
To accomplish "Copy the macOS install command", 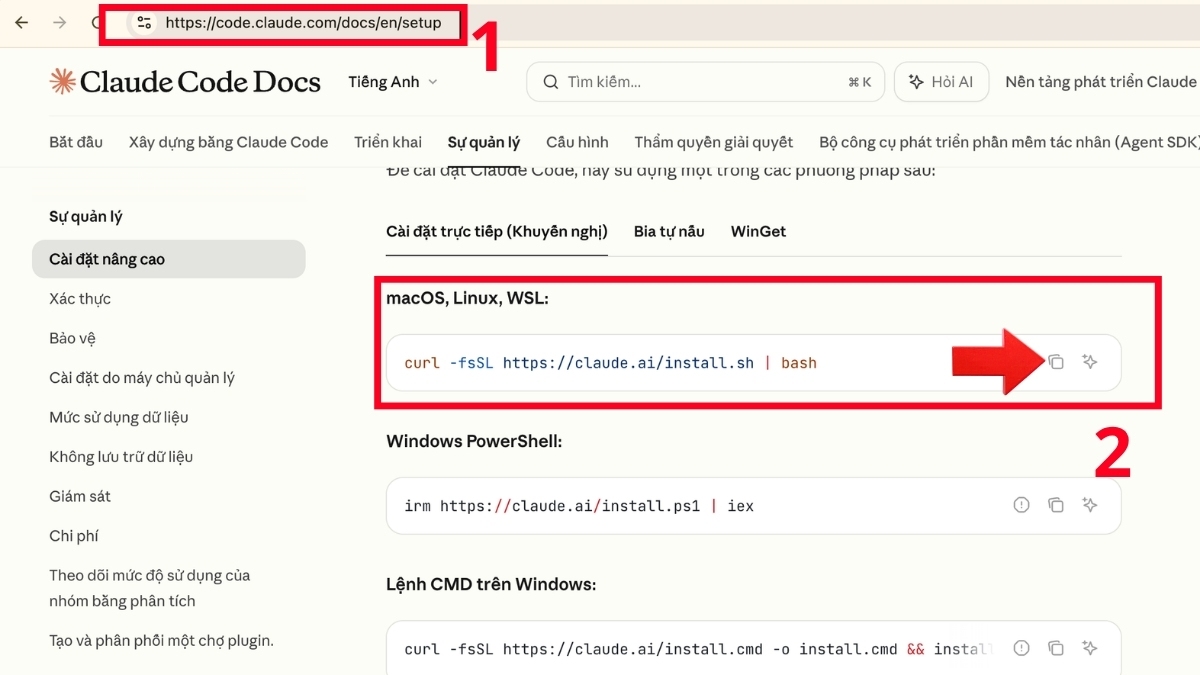I will tap(1057, 363).
